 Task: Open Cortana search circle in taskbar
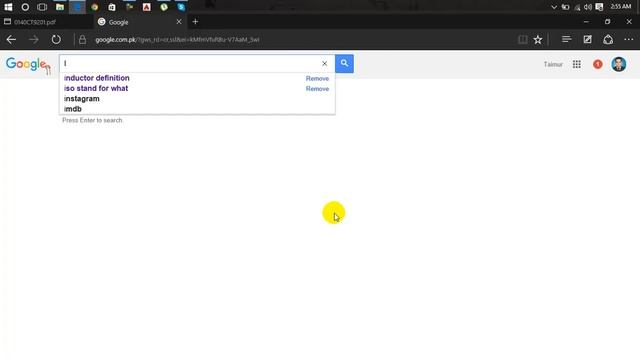tap(25, 7)
